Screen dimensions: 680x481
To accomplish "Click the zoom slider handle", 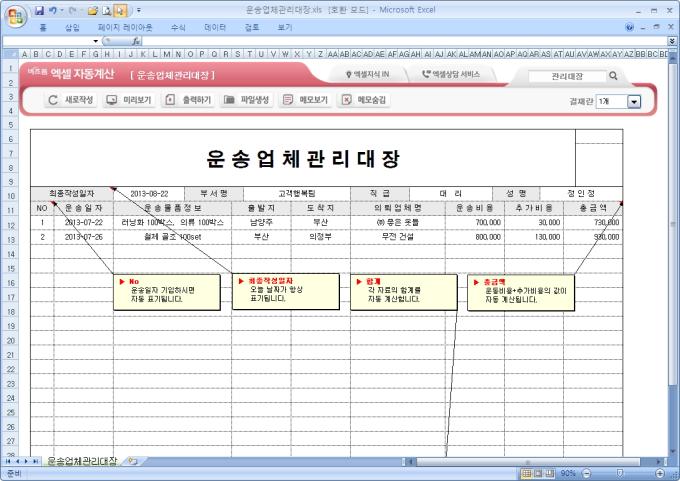I will pyautogui.click(x=620, y=473).
